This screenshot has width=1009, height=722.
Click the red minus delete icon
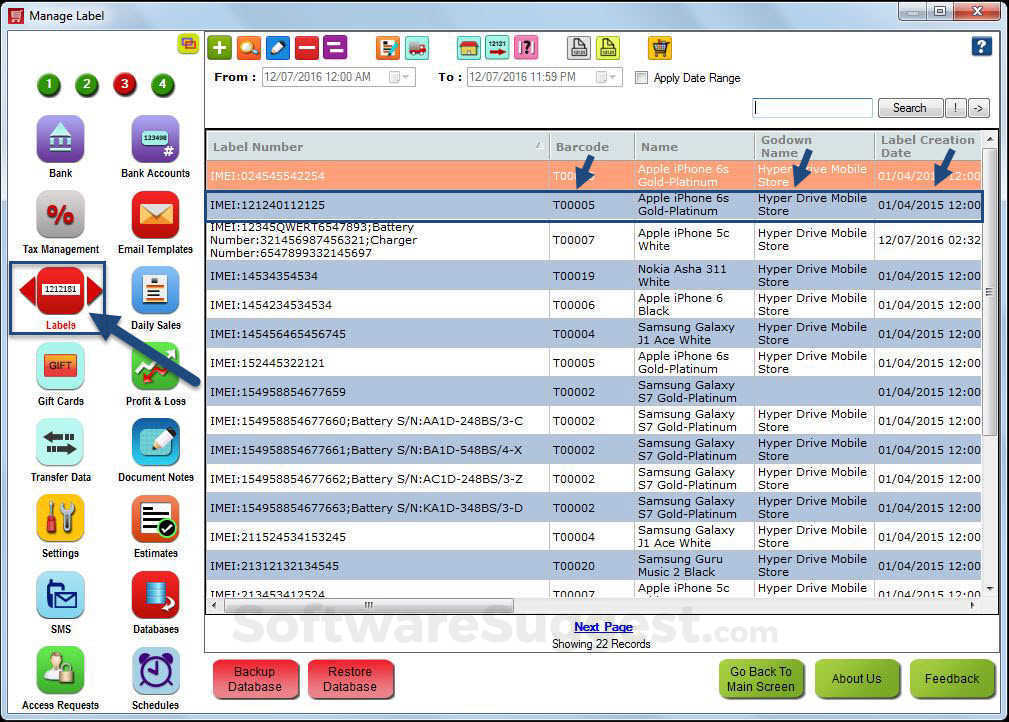tap(306, 47)
